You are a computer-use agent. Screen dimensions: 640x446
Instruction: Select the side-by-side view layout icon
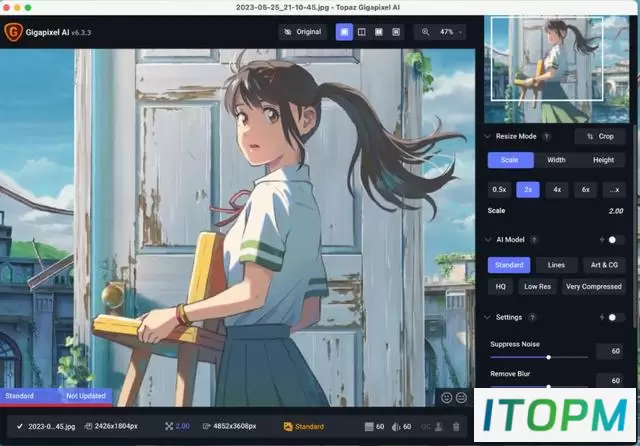coord(379,32)
